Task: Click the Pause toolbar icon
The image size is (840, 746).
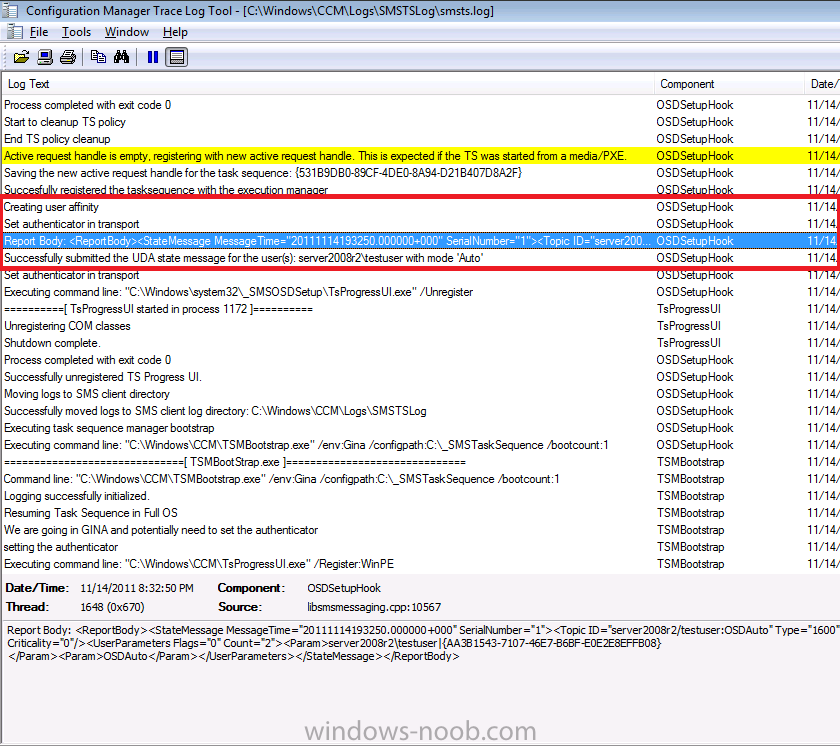Action: [153, 57]
